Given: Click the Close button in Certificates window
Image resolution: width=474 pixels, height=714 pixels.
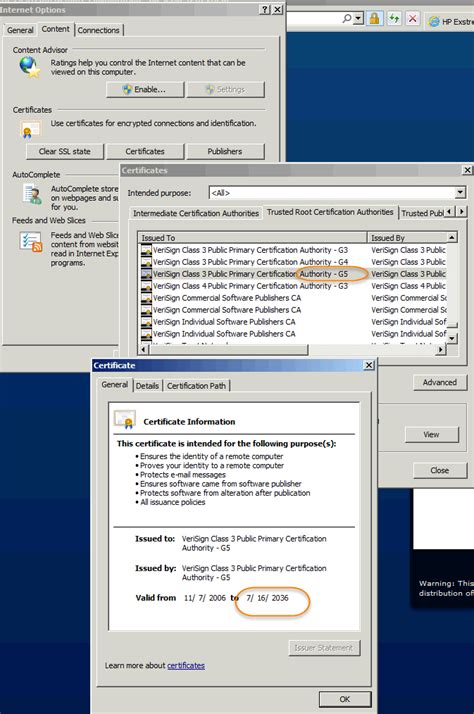Looking at the screenshot, I should 439,470.
